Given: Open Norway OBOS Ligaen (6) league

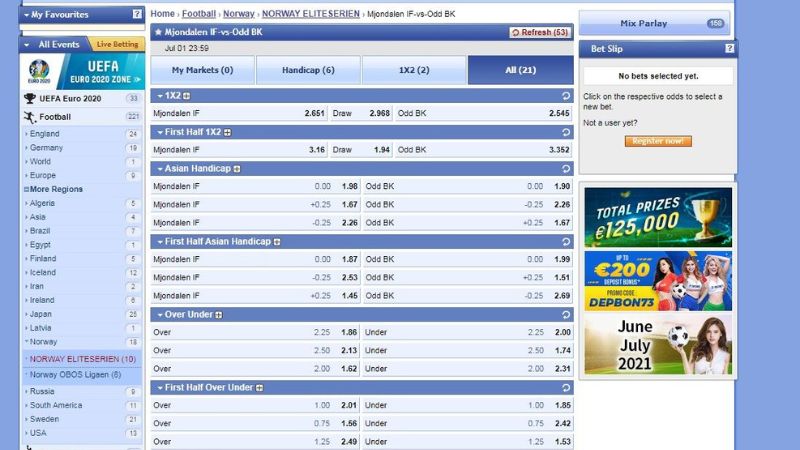Looking at the screenshot, I should (76, 374).
